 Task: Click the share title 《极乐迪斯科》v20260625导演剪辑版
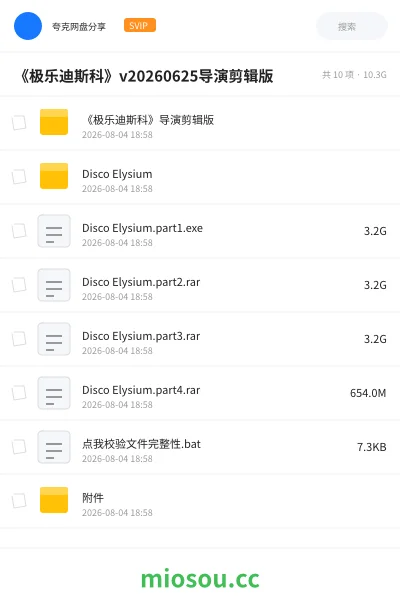click(146, 76)
